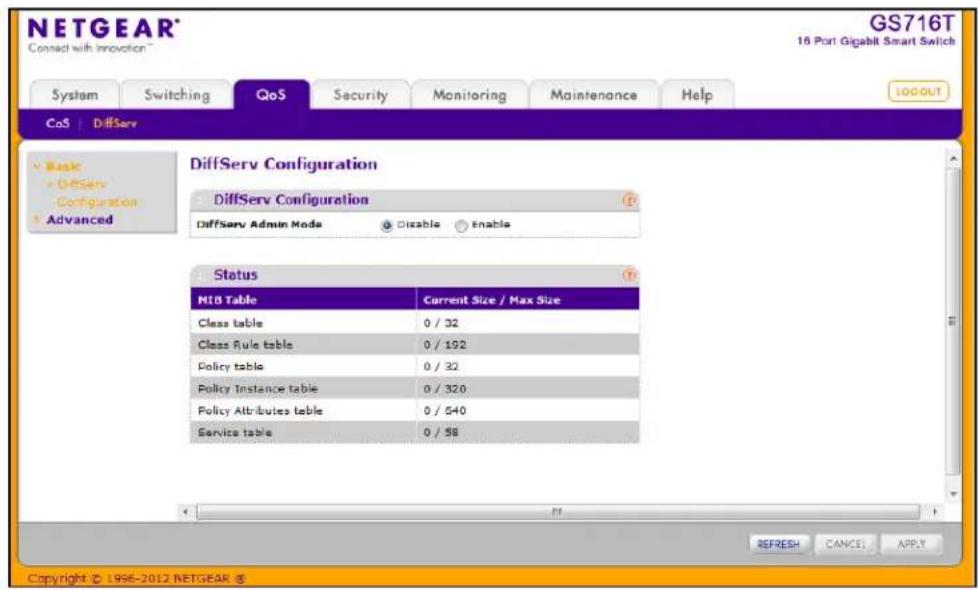Image resolution: width=978 pixels, height=590 pixels.
Task: Click the vertical scrollbar thumb
Action: tap(952, 321)
